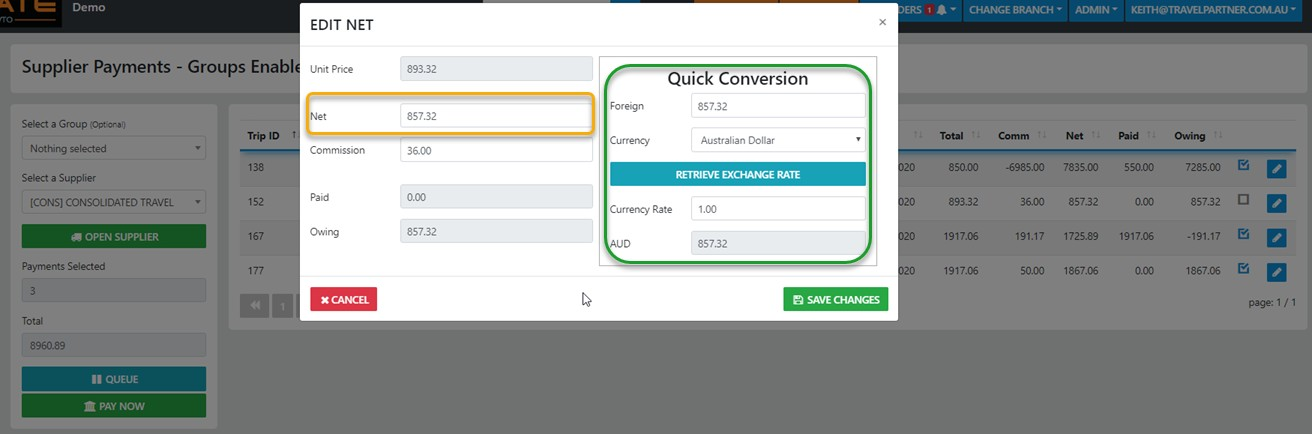Sort by Comm column header
This screenshot has width=1312, height=434.
pos(1013,135)
